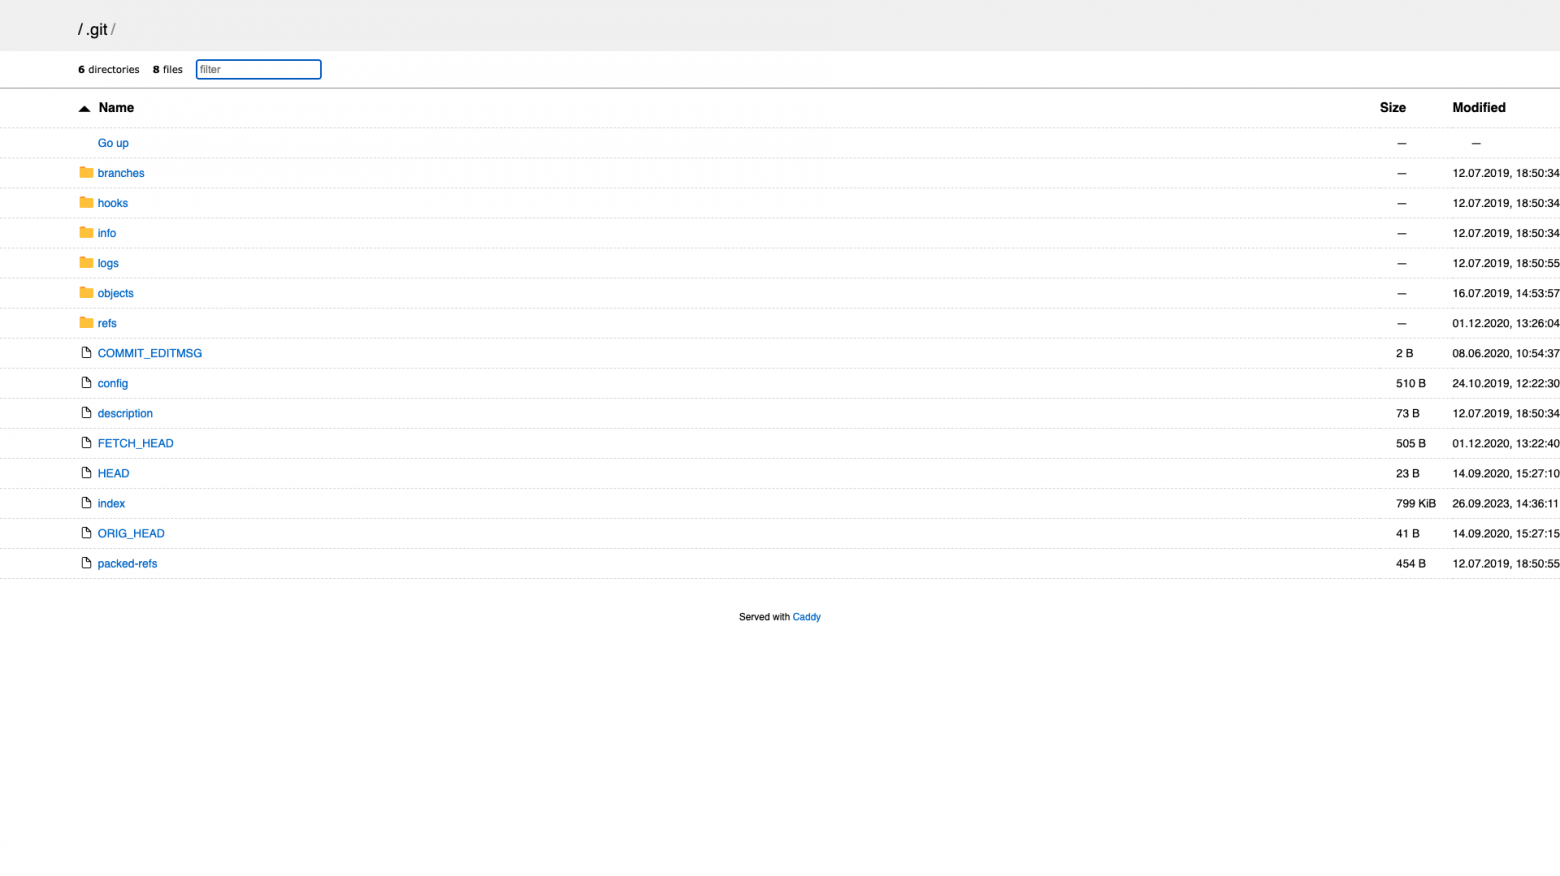The image size is (1560, 876).
Task: Open the description file link
Action: point(125,413)
